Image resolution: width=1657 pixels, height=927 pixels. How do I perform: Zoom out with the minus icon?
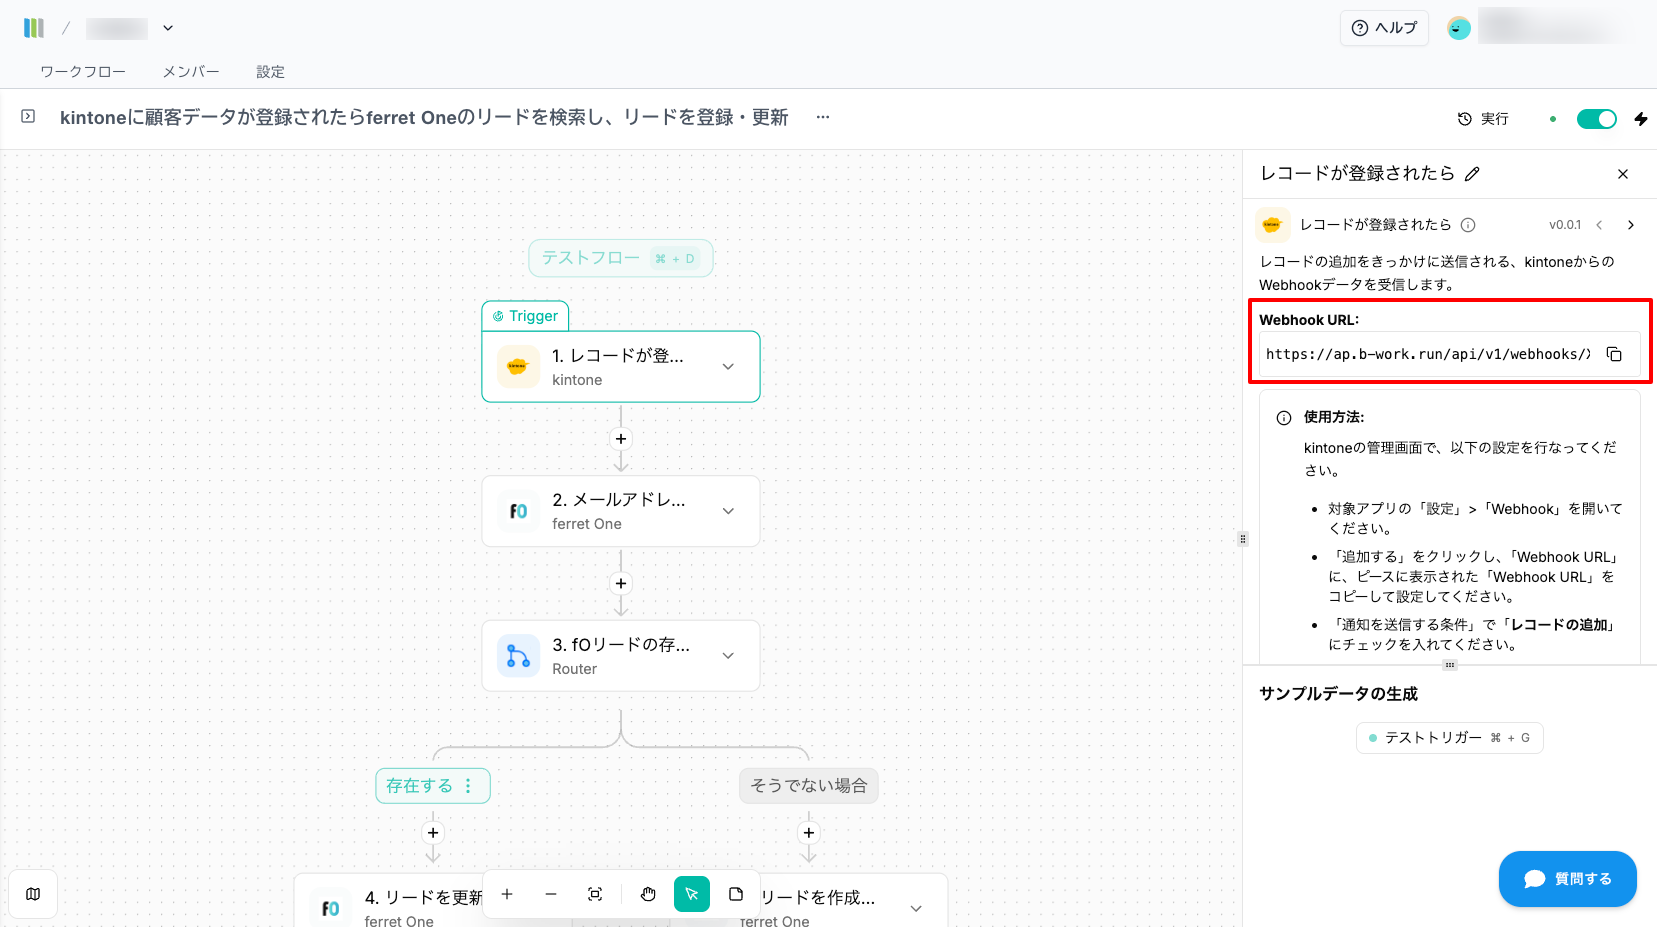point(551,894)
